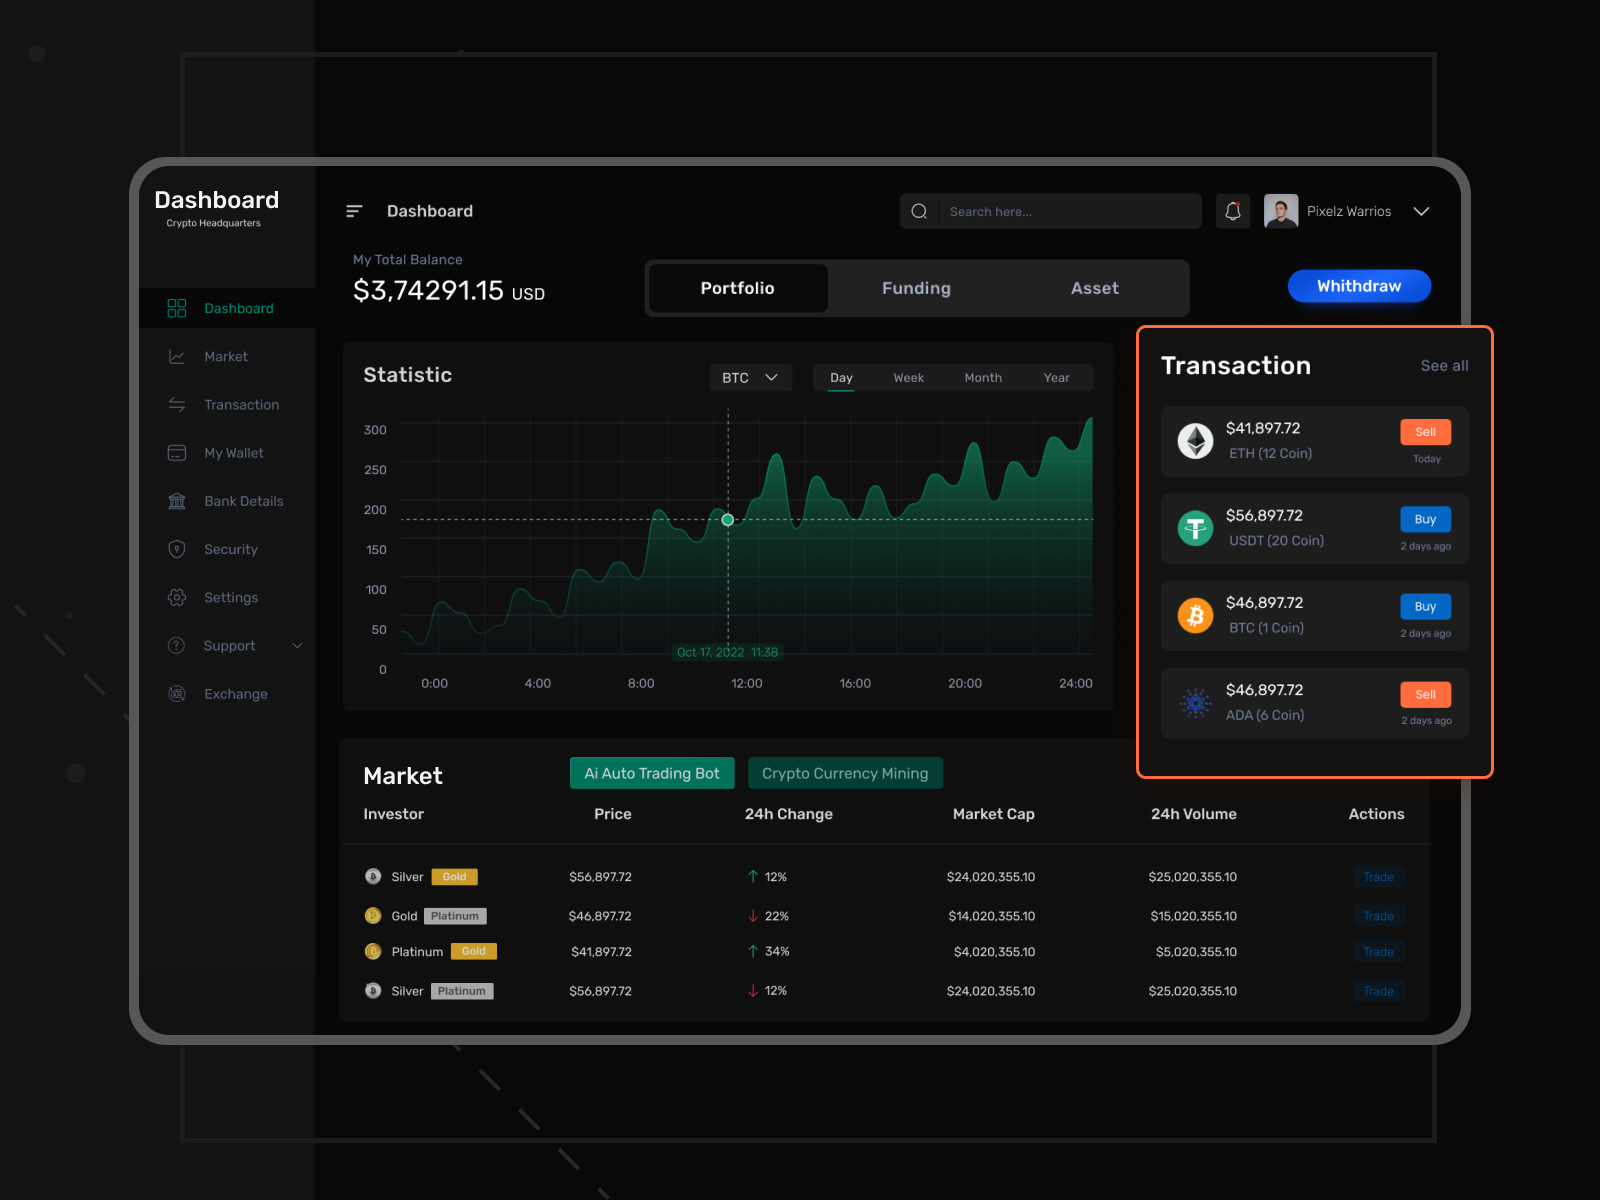Image resolution: width=1600 pixels, height=1200 pixels.
Task: Click See all in Transaction panel
Action: coord(1444,366)
